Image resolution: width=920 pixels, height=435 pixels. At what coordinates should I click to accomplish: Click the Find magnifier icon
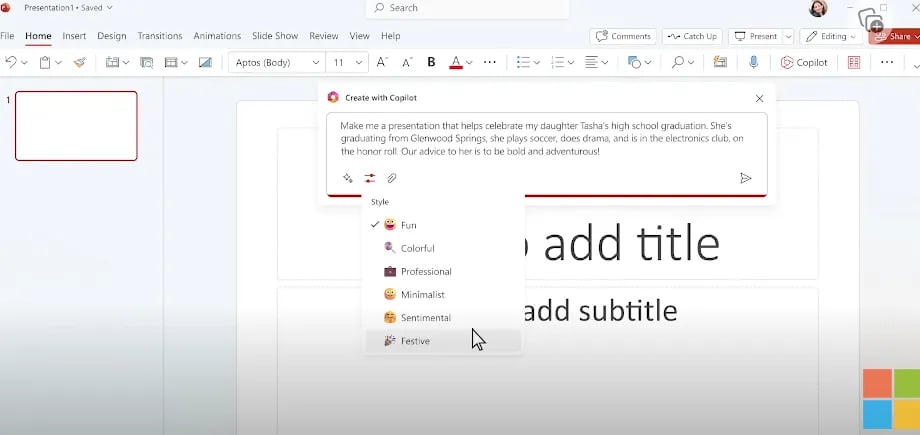click(678, 62)
